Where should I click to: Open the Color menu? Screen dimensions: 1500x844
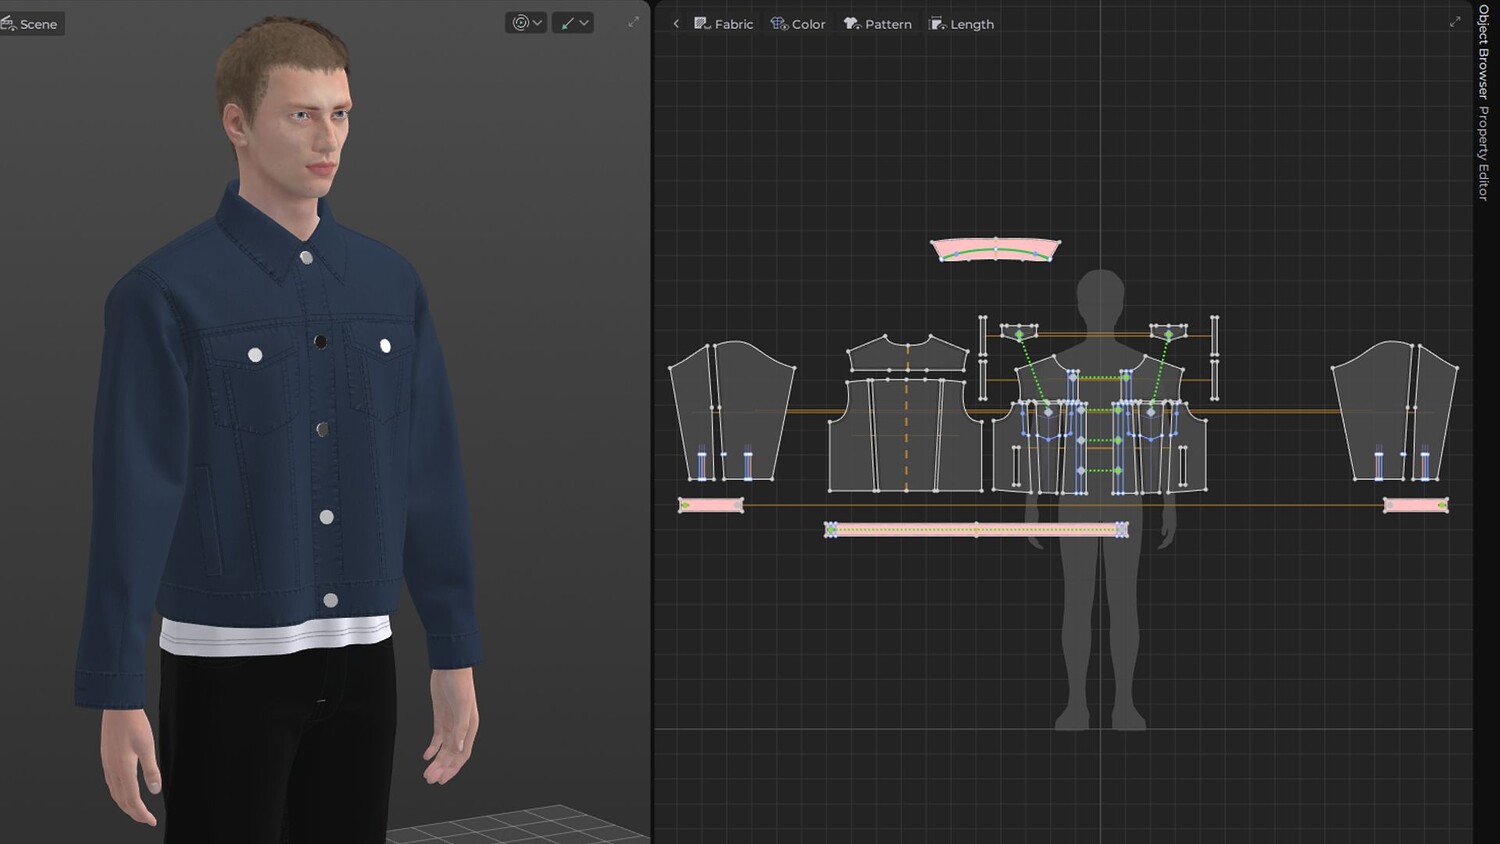[798, 24]
